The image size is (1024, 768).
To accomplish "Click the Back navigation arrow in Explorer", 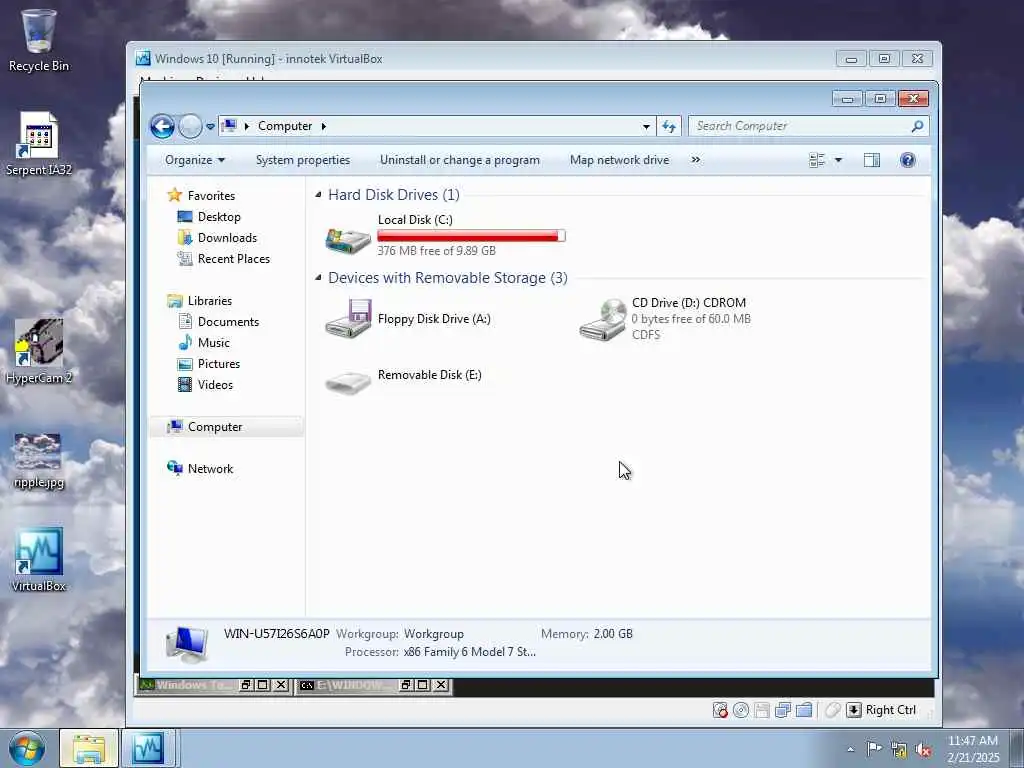I will click(x=162, y=126).
